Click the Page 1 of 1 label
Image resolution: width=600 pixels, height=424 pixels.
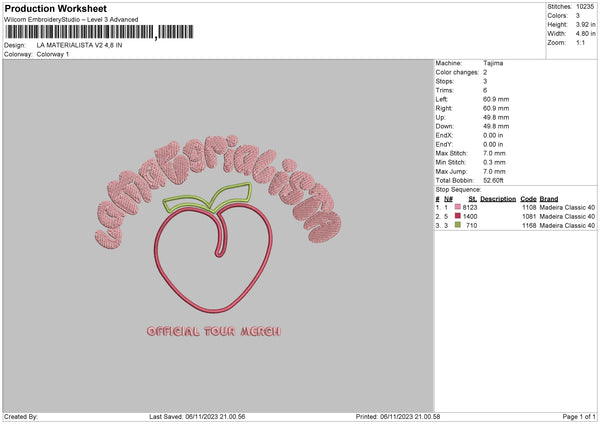579,416
